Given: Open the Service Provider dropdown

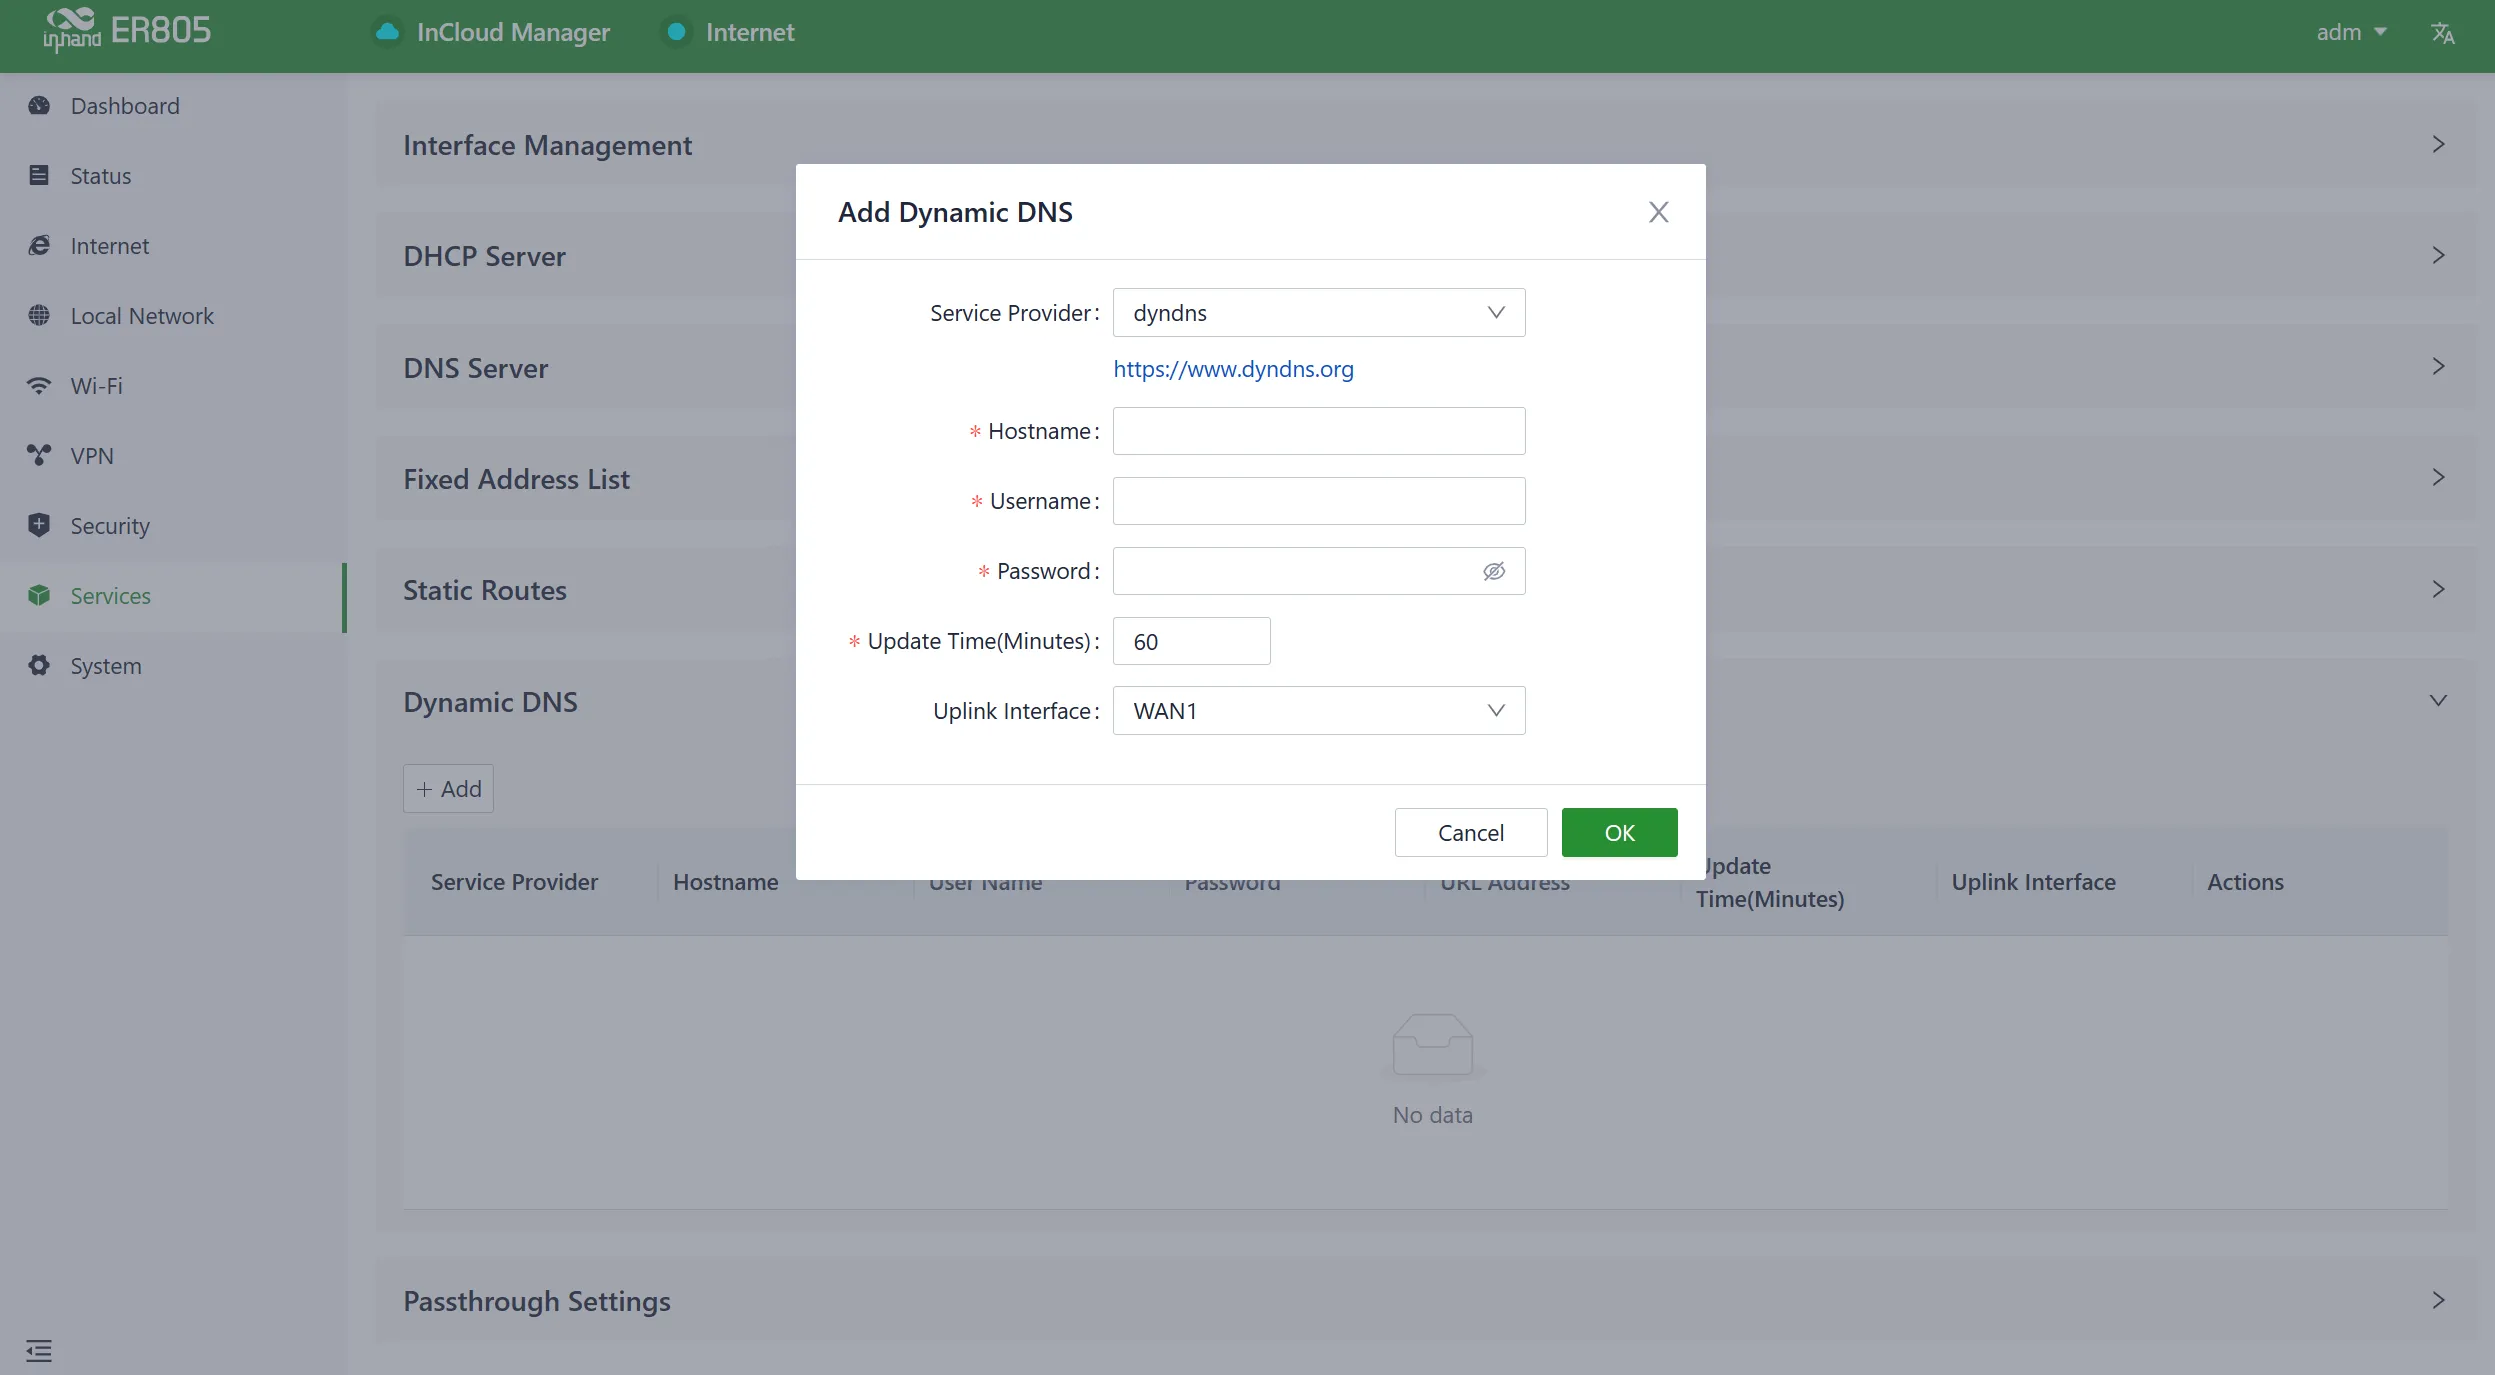Looking at the screenshot, I should (1319, 313).
